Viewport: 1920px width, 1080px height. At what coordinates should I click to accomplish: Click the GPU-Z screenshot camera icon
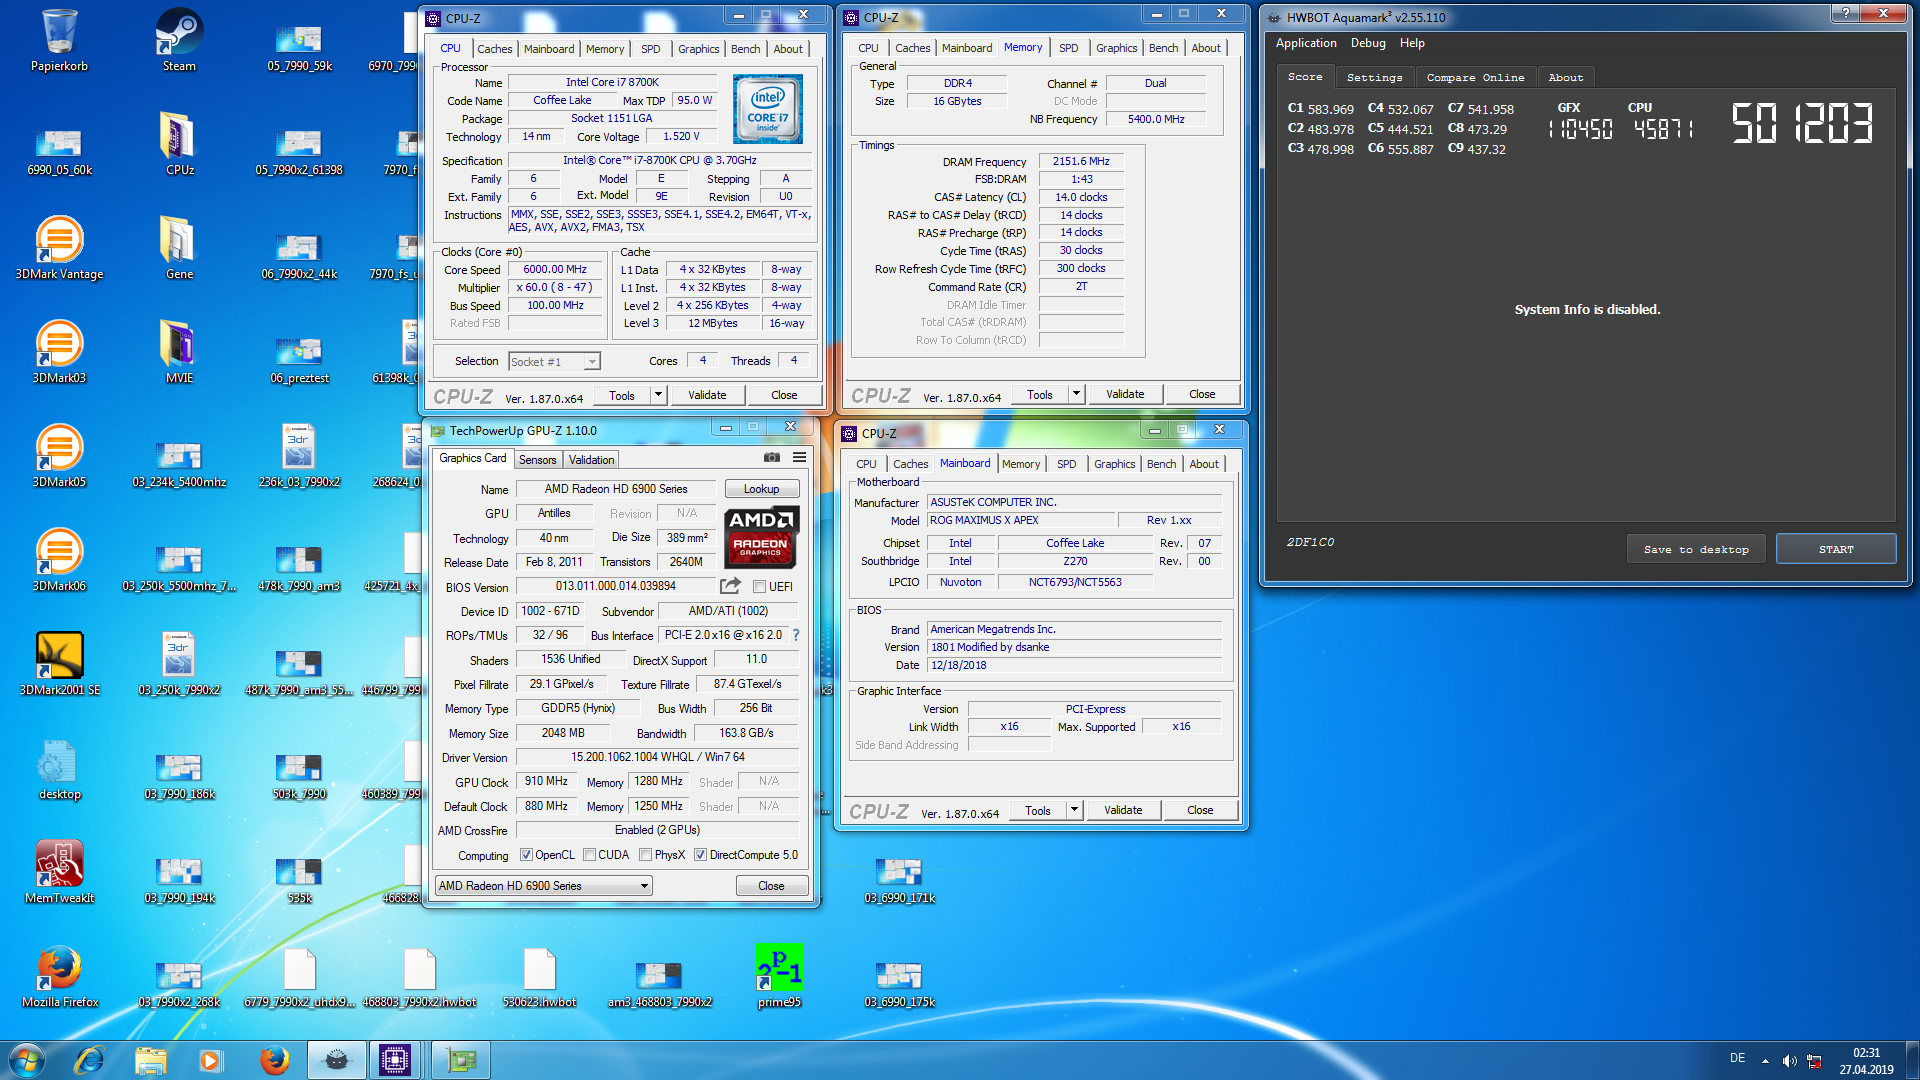[x=772, y=457]
